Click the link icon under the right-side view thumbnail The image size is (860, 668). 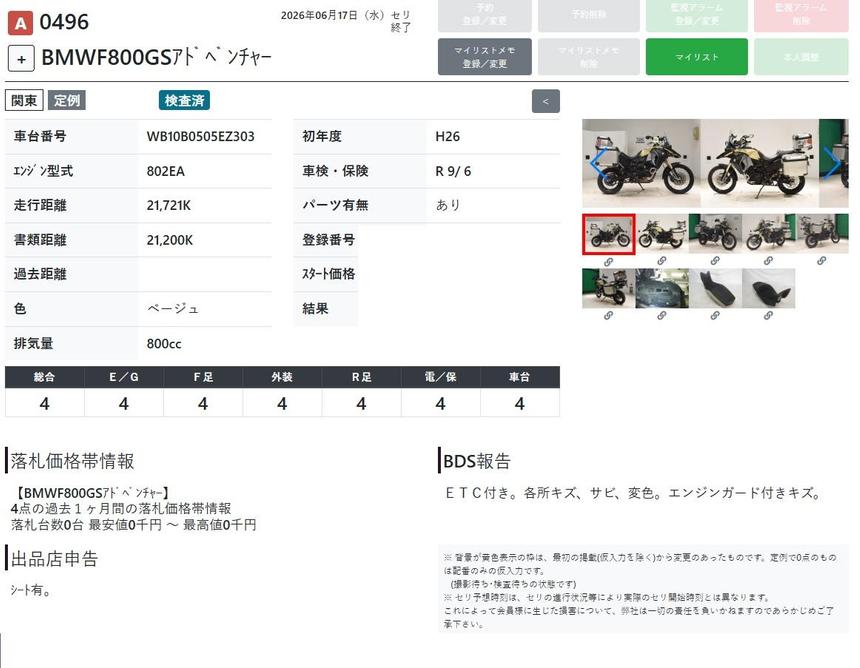click(662, 261)
